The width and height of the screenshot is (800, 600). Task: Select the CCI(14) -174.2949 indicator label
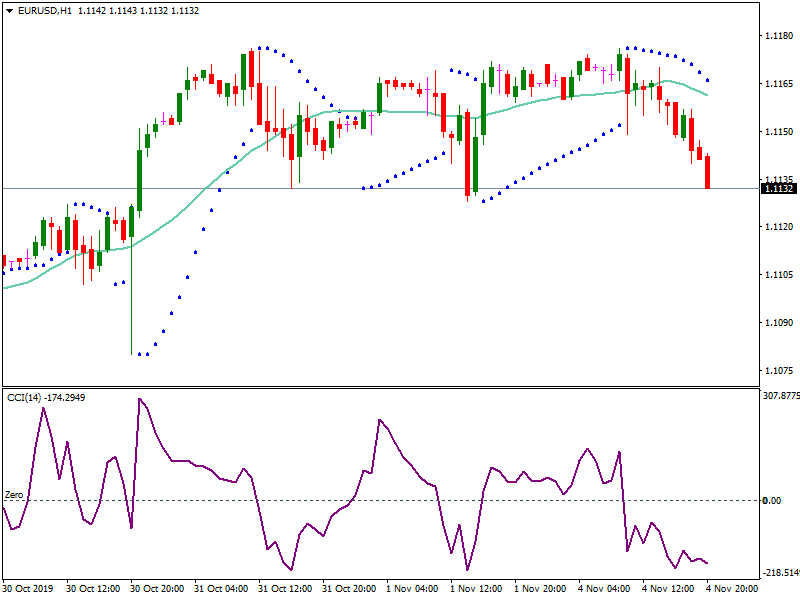click(x=46, y=397)
